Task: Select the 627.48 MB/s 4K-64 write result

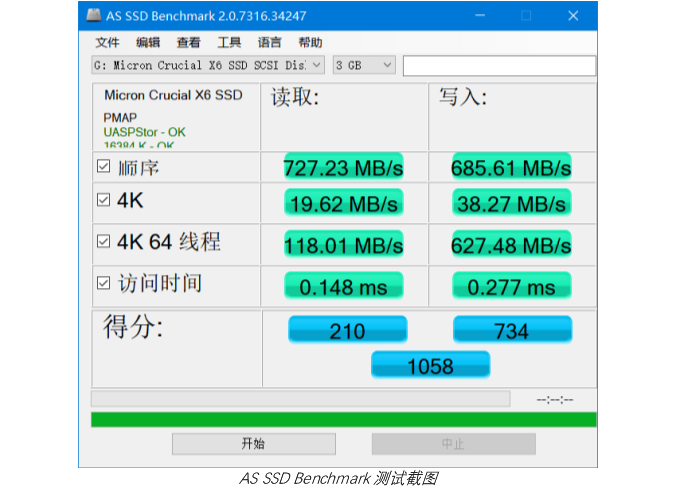Action: (511, 245)
